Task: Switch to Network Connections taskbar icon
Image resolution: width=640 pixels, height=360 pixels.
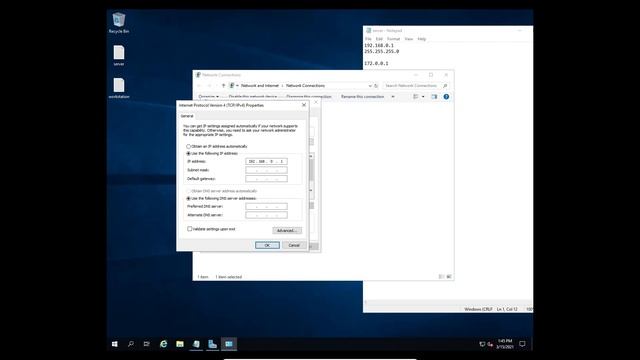Action: 229,344
